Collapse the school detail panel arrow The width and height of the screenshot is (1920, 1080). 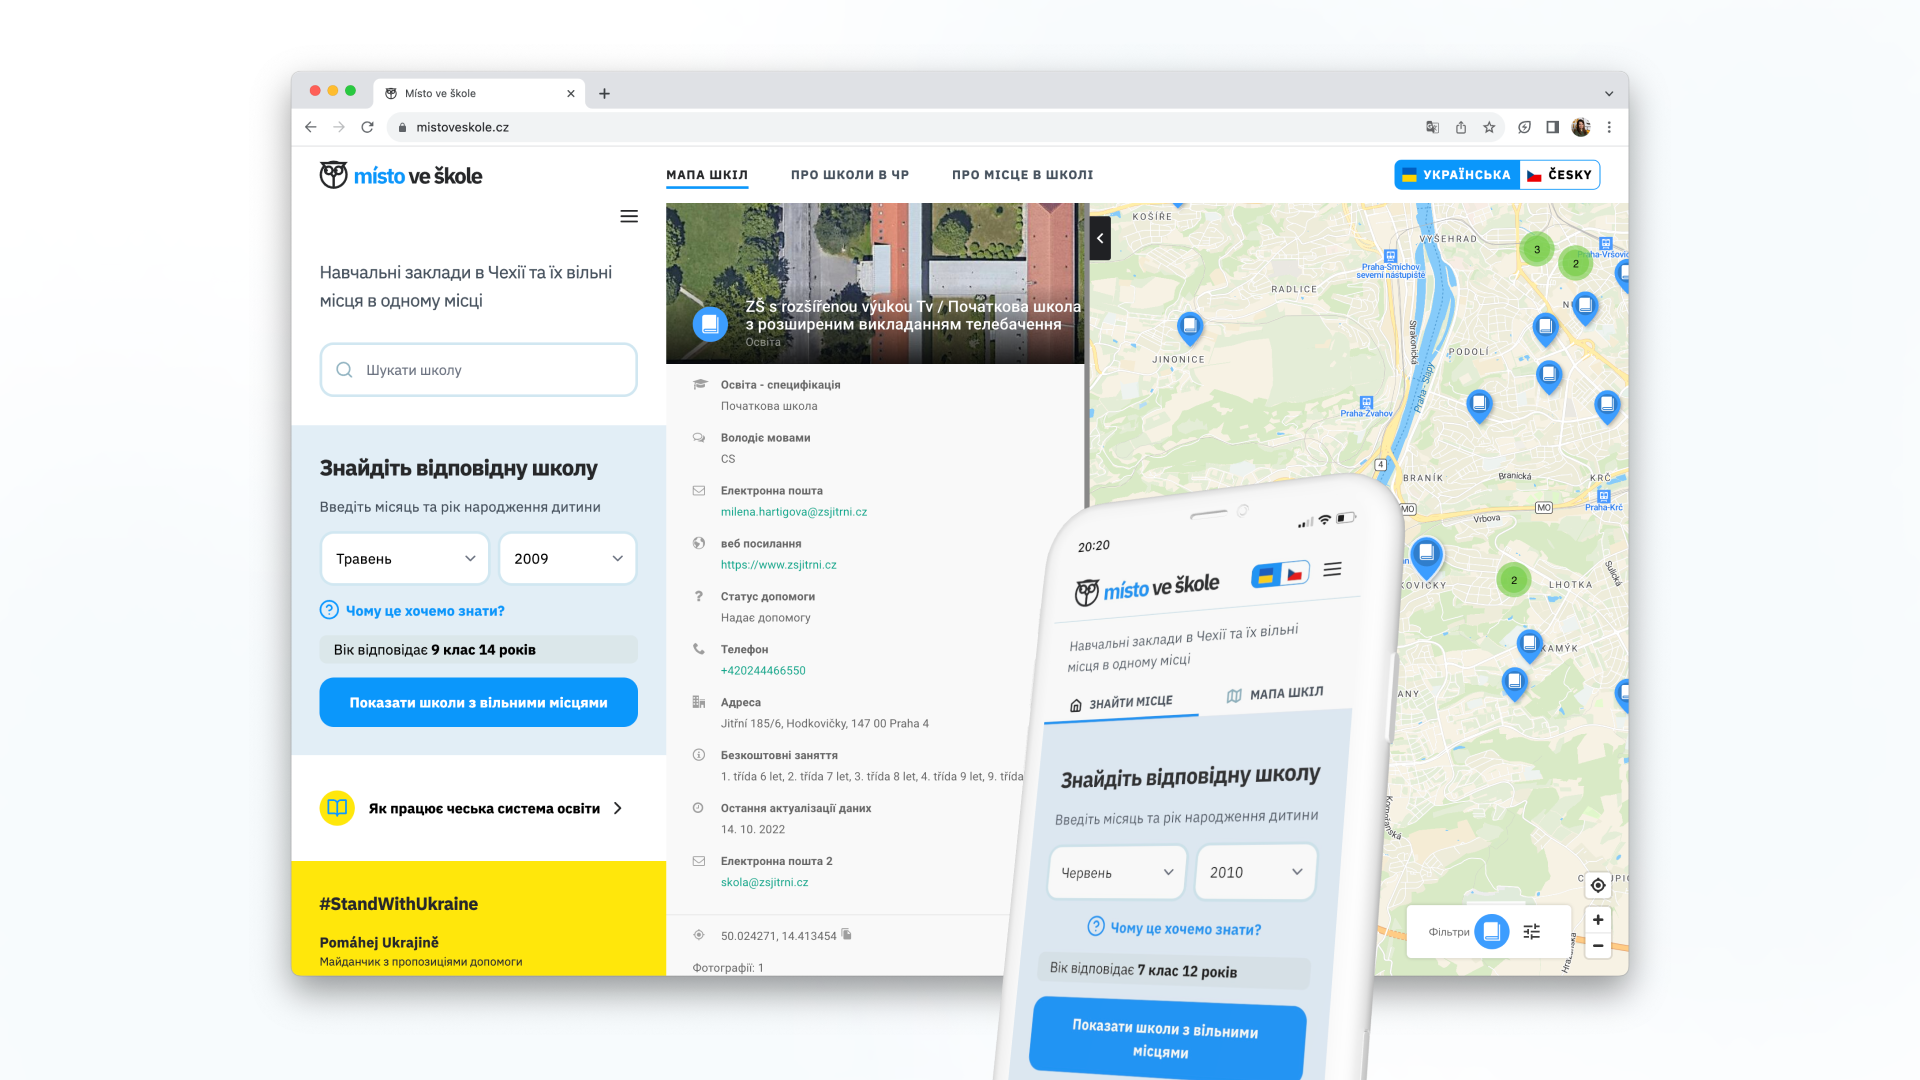1100,238
